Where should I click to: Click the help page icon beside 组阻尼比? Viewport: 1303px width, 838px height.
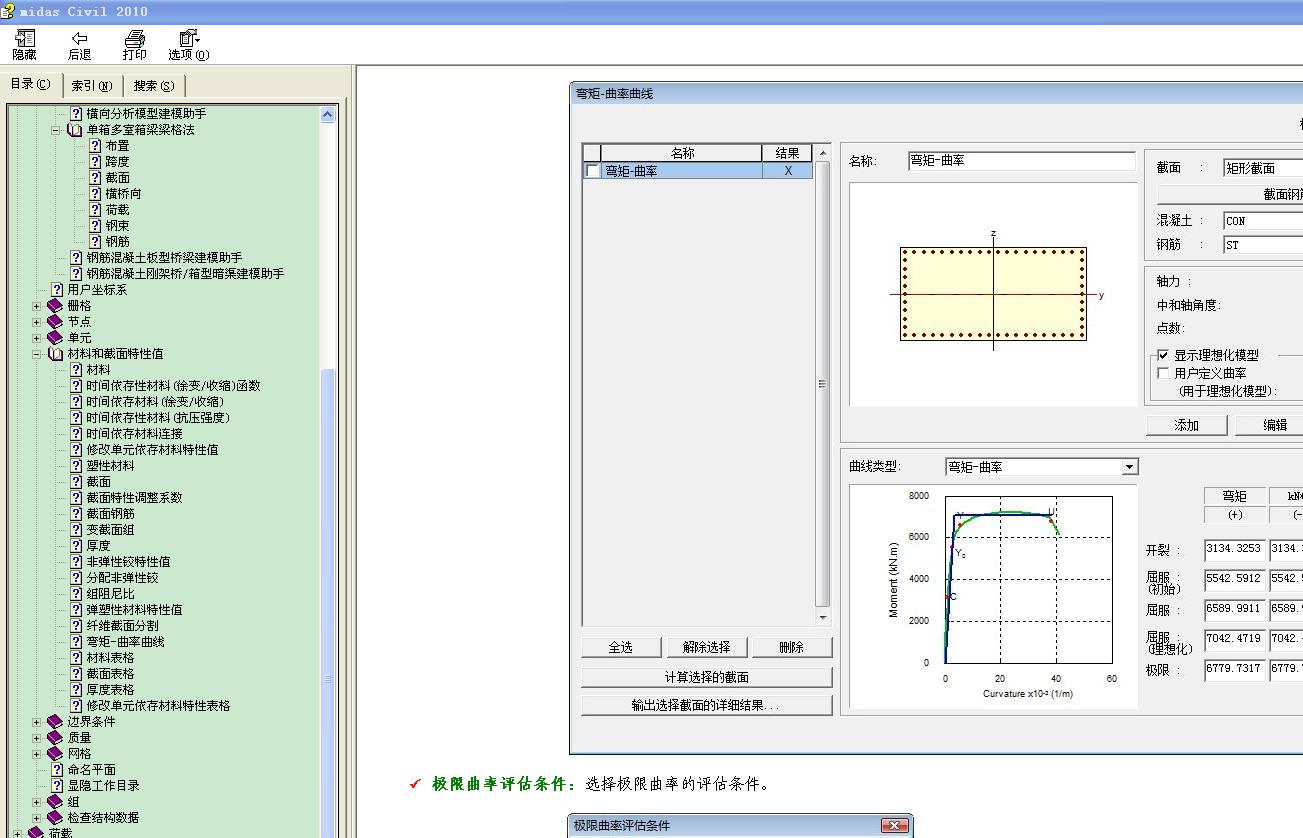(x=76, y=594)
